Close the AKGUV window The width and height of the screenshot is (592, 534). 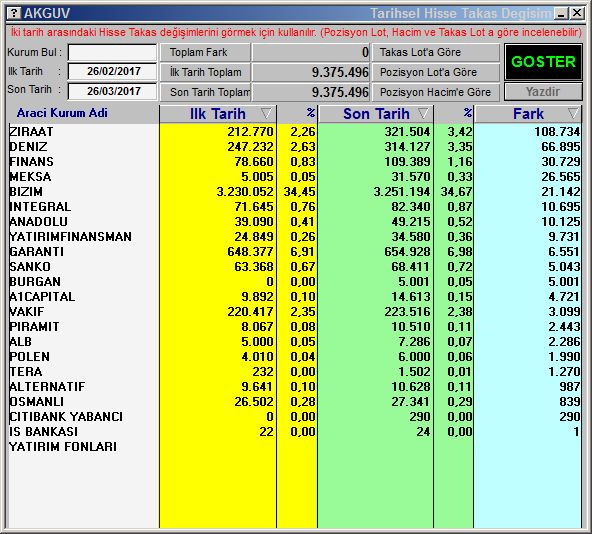tap(577, 14)
